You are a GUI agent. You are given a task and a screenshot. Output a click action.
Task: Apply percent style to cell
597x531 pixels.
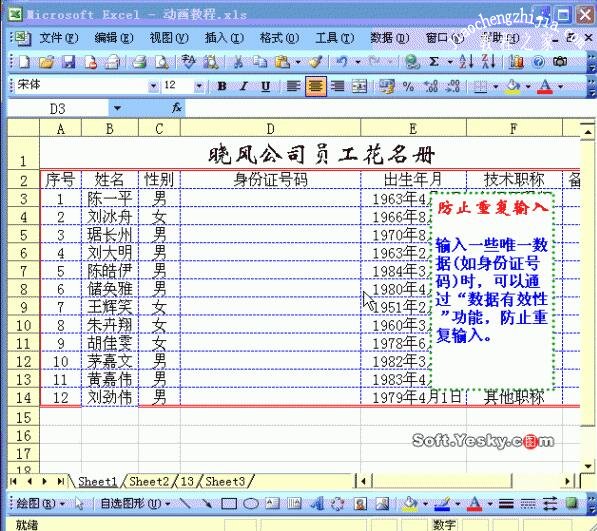pyautogui.click(x=409, y=86)
